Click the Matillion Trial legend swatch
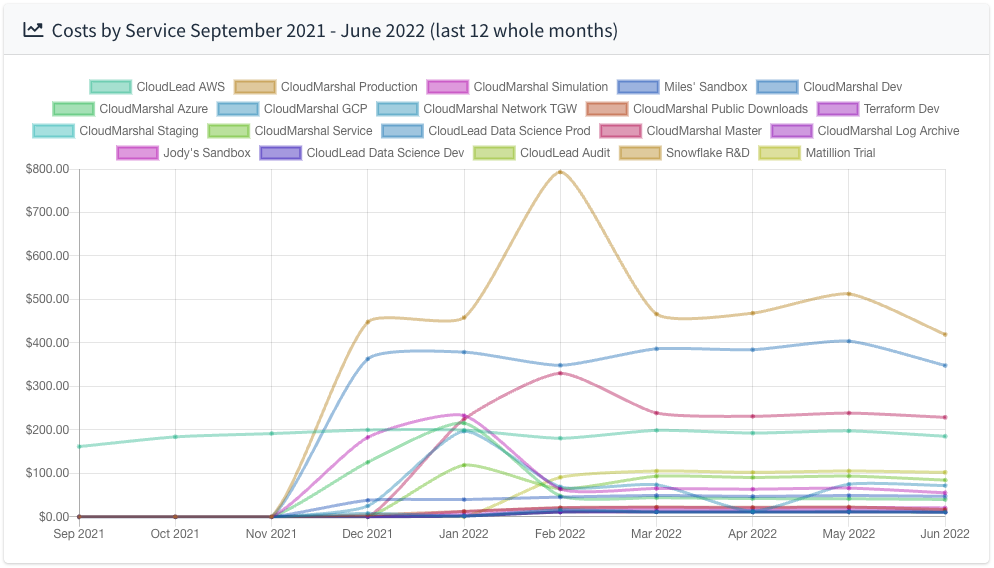The height and width of the screenshot is (568, 994). [779, 153]
